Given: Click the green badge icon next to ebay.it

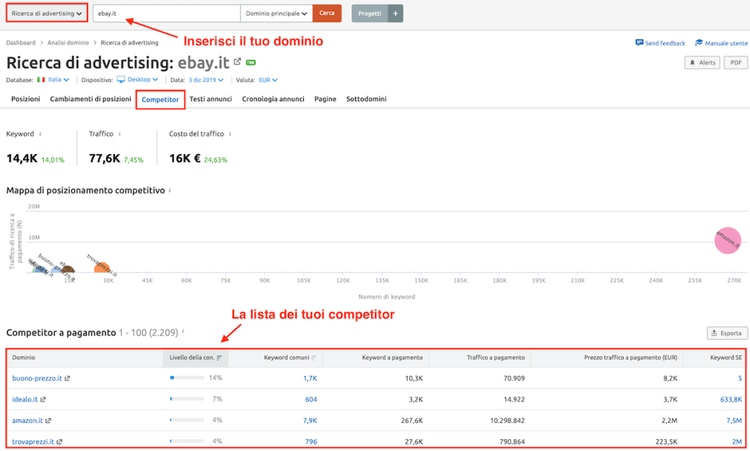Looking at the screenshot, I should click(x=251, y=63).
